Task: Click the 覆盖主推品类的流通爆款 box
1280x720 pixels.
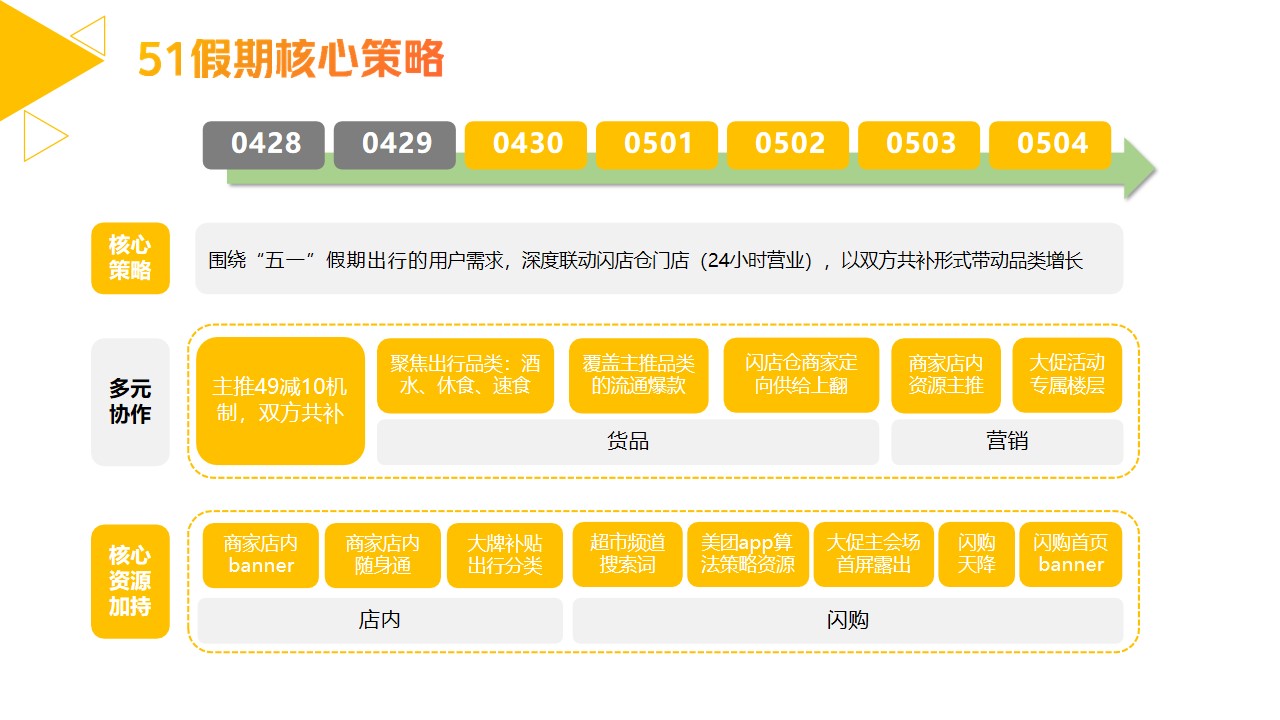Action: 638,375
